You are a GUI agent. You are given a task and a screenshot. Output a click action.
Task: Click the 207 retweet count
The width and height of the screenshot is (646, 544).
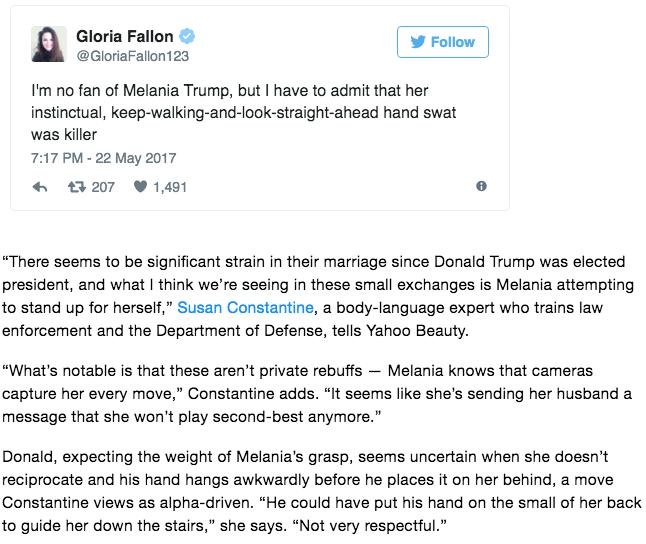coord(103,187)
